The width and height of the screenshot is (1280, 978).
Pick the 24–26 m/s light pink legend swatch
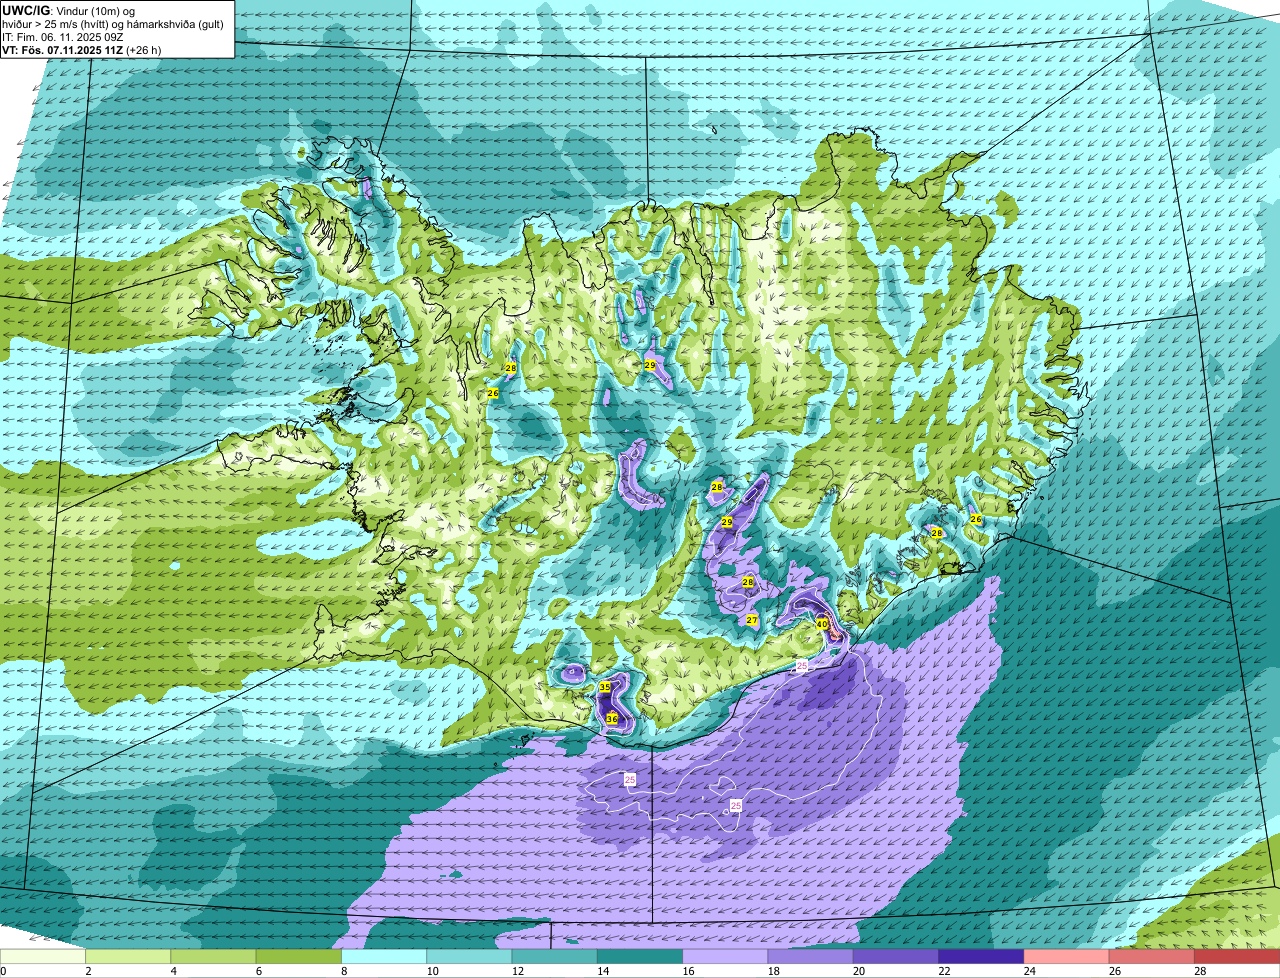[x=1067, y=957]
